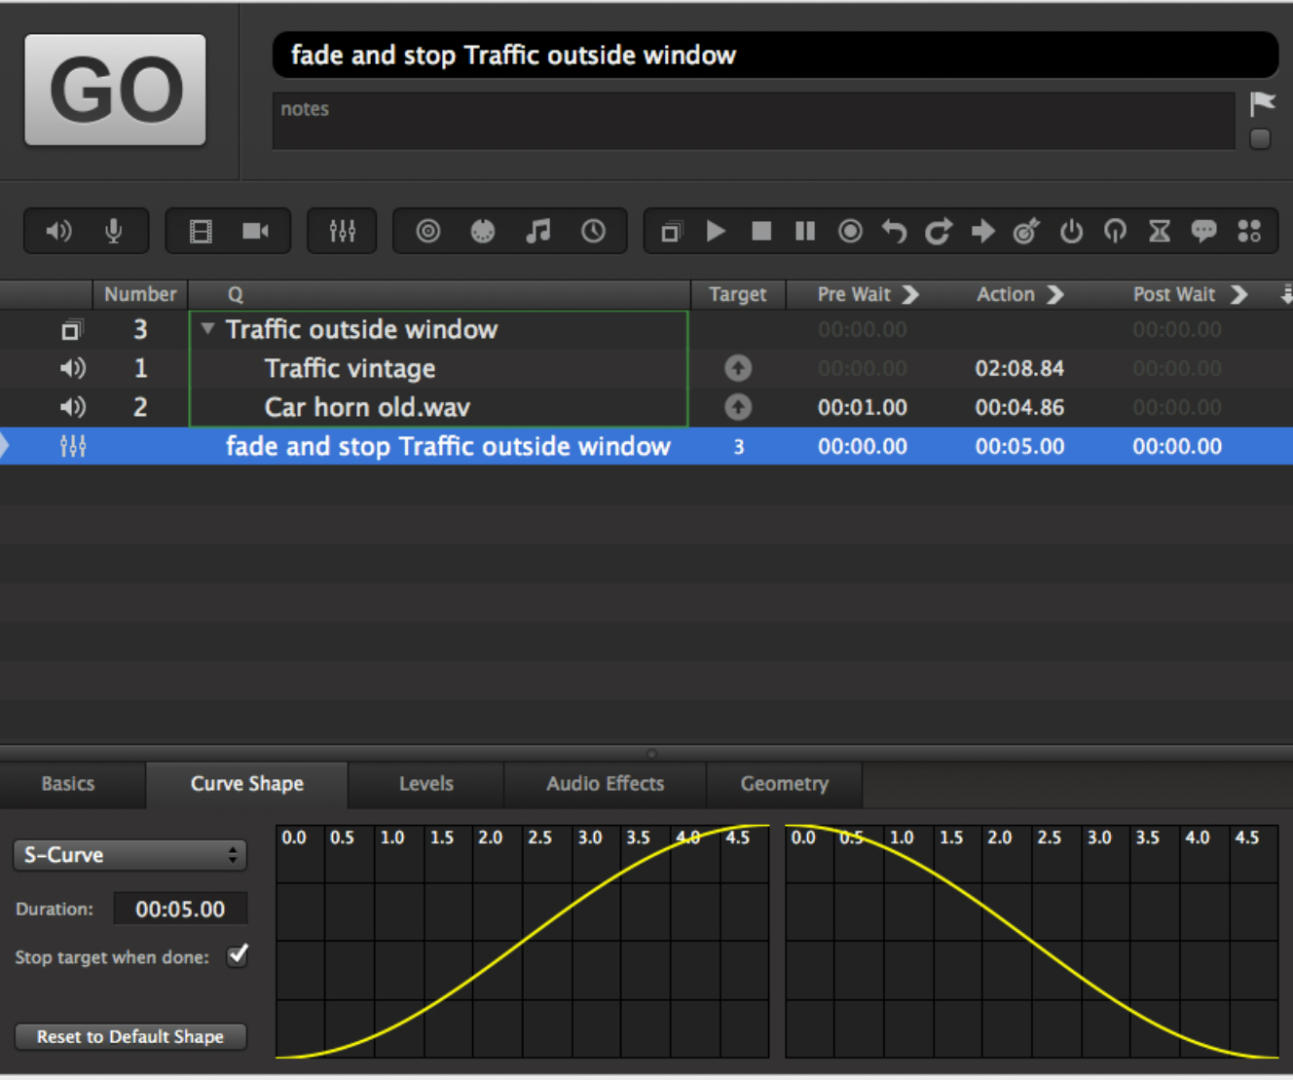Click the 00:01.00 pre wait cell

[x=862, y=407]
